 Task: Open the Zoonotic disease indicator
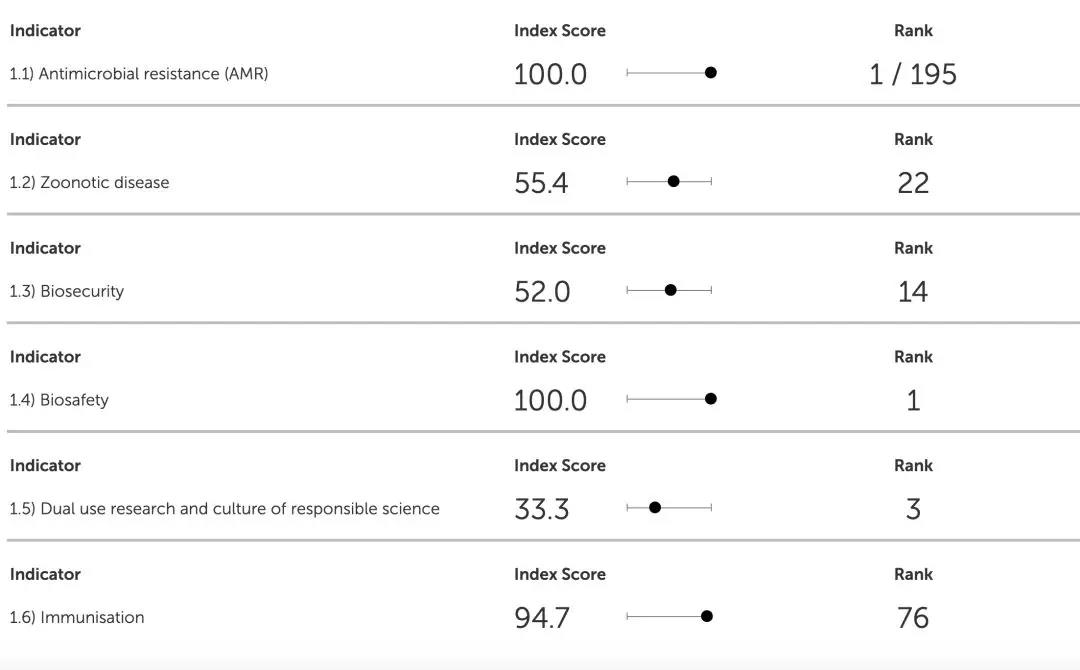(90, 183)
